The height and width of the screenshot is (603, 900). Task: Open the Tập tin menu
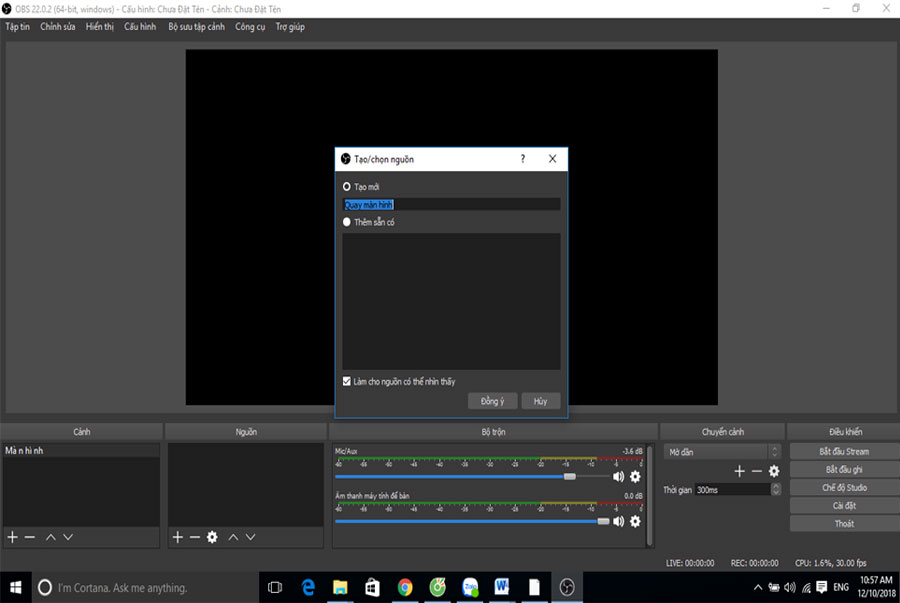pyautogui.click(x=17, y=27)
